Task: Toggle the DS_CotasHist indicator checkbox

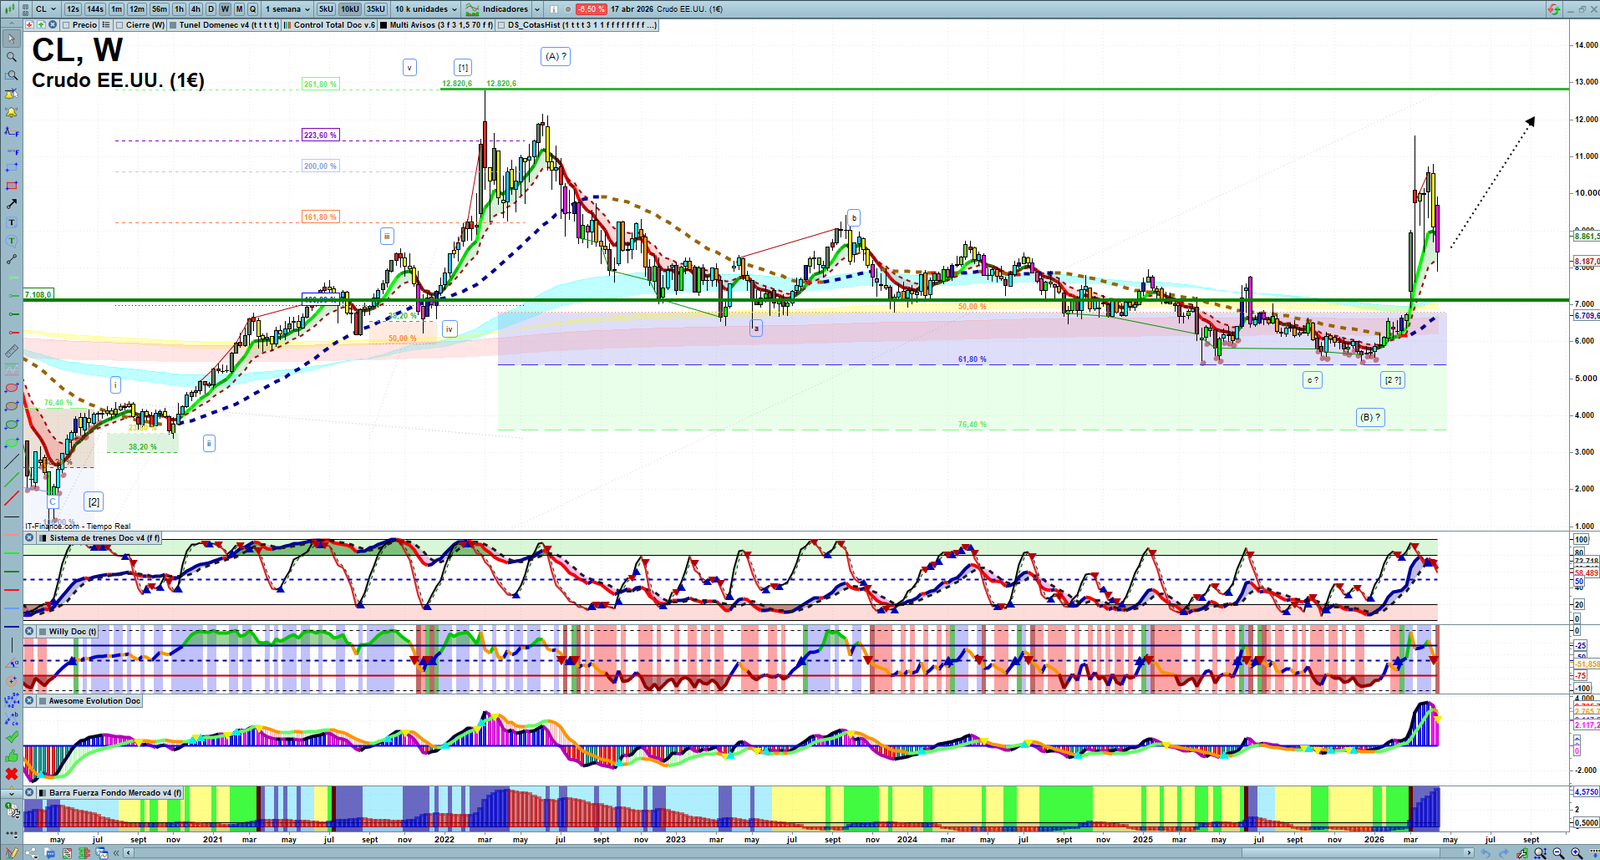Action: [502, 25]
